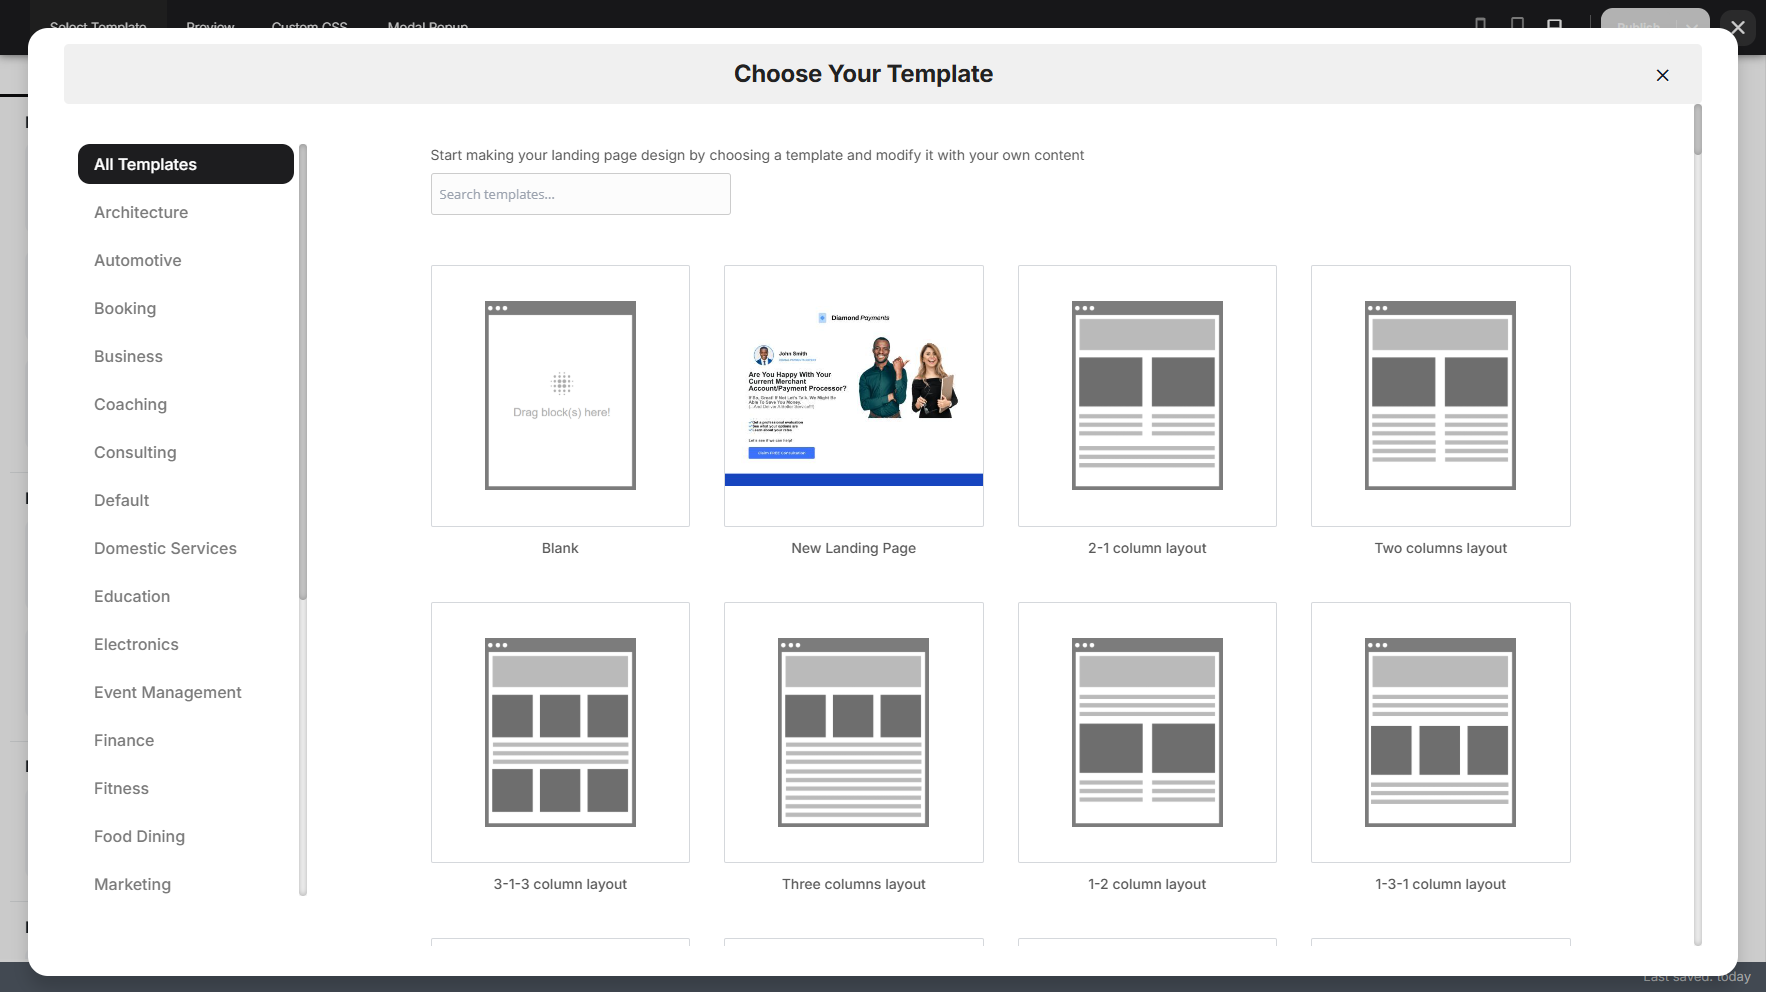Click the category sidebar scrollbar
Image resolution: width=1766 pixels, height=992 pixels.
[303, 372]
